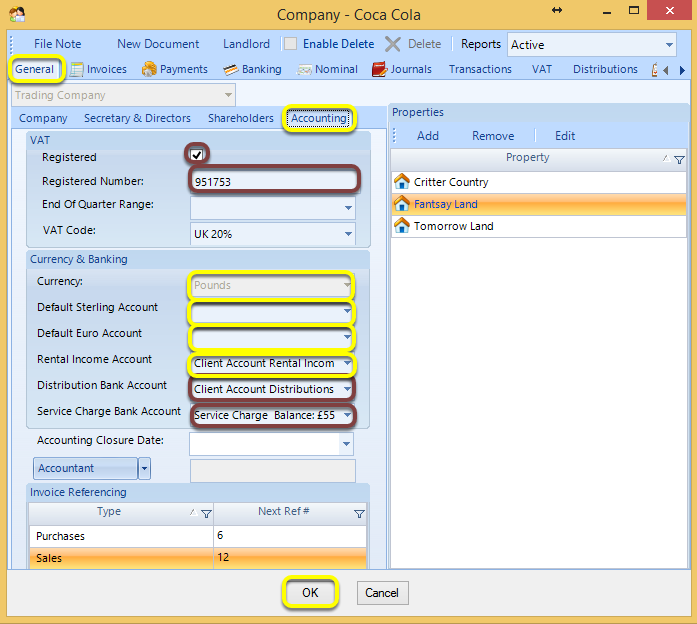Click the Nominal tab icon
The width and height of the screenshot is (697, 624).
pos(304,70)
